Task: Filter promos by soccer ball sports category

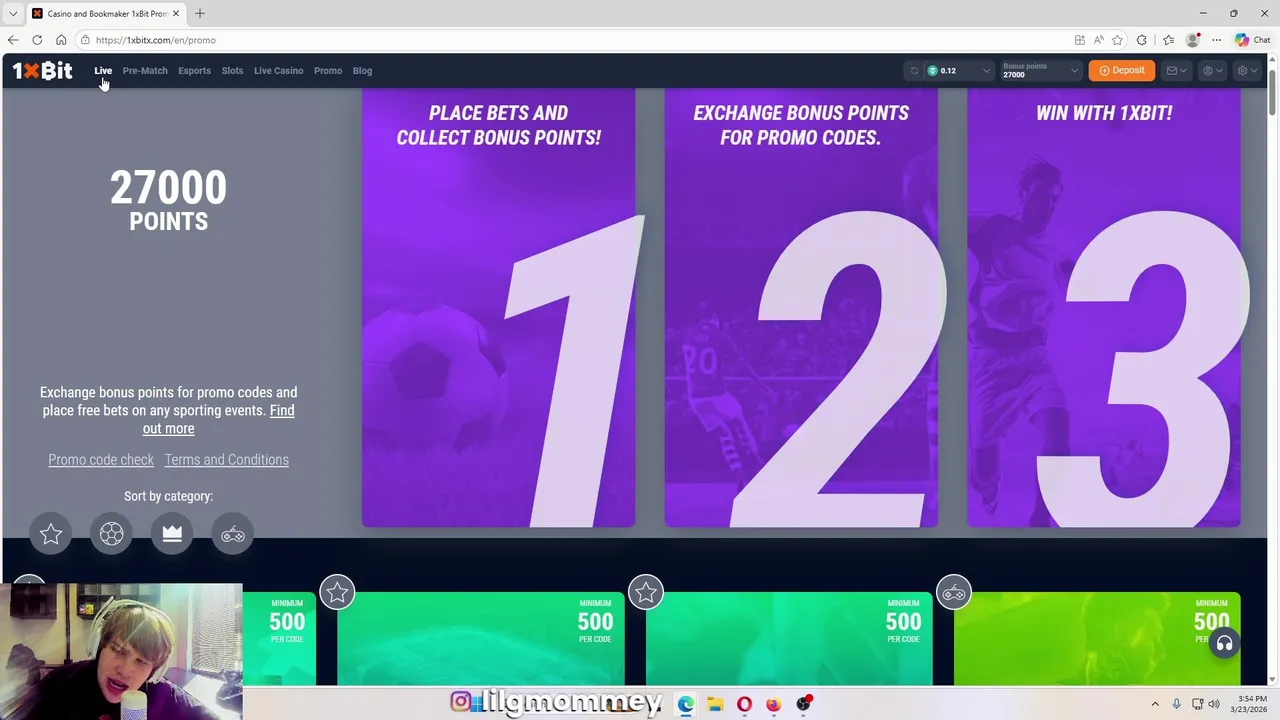Action: [111, 534]
